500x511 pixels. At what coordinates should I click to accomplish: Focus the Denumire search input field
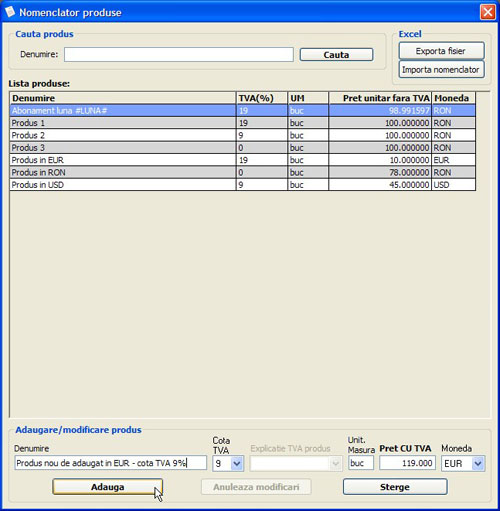click(179, 54)
